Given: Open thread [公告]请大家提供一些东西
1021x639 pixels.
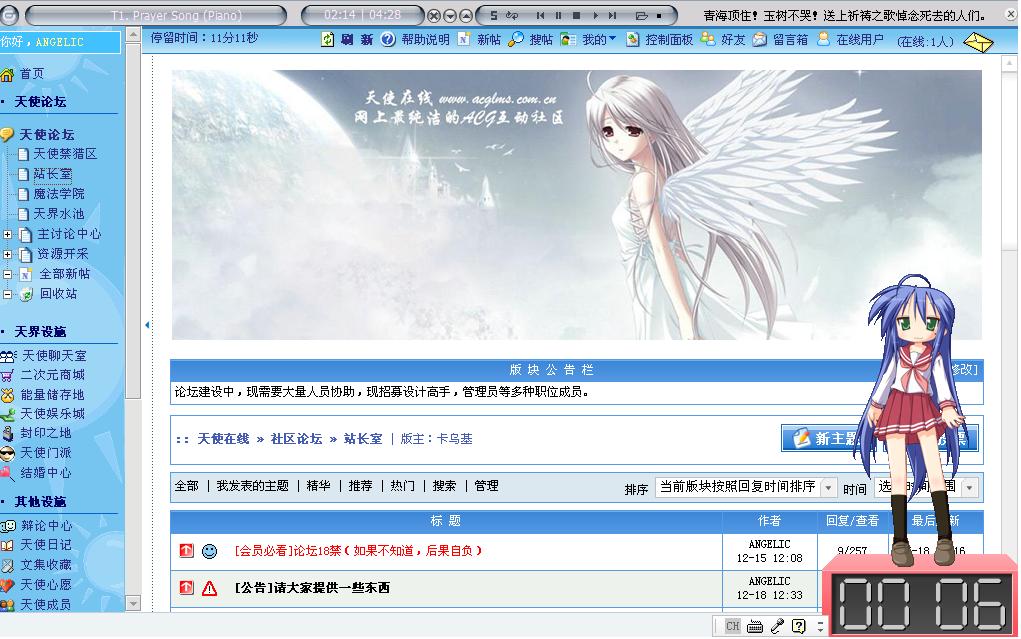Looking at the screenshot, I should 312,588.
